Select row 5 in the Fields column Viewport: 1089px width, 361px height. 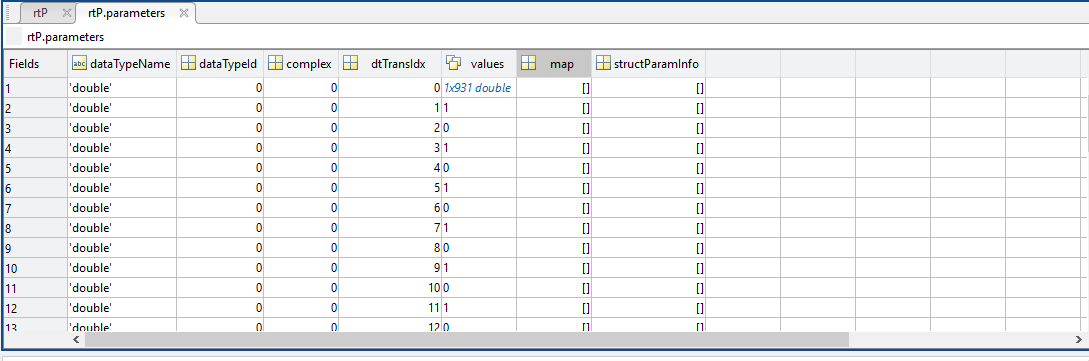[x=35, y=168]
